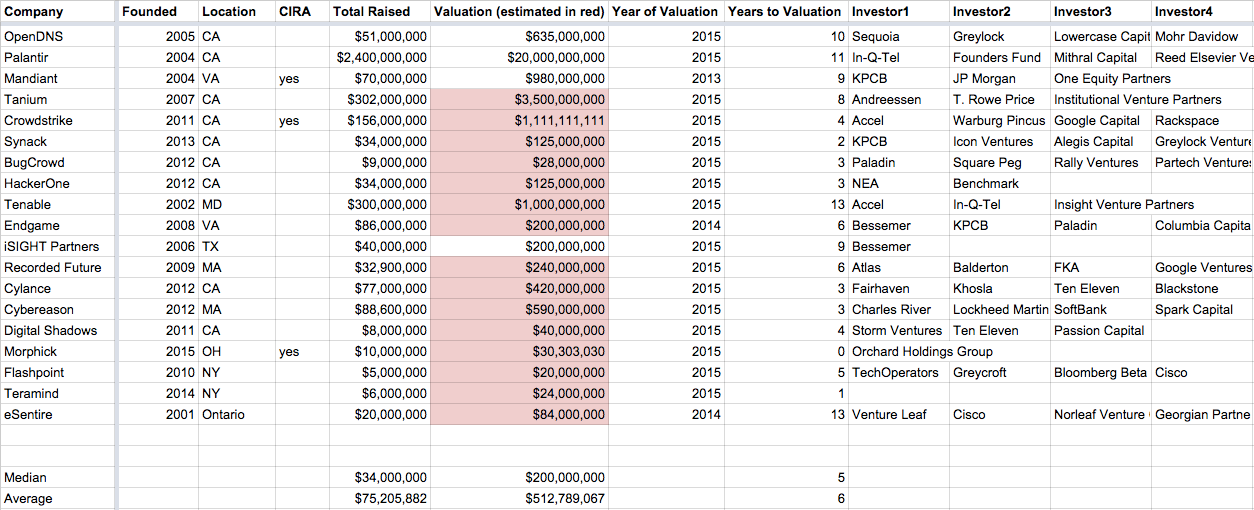Click the Endgame company cell
Image resolution: width=1254 pixels, height=510 pixels.
point(59,225)
